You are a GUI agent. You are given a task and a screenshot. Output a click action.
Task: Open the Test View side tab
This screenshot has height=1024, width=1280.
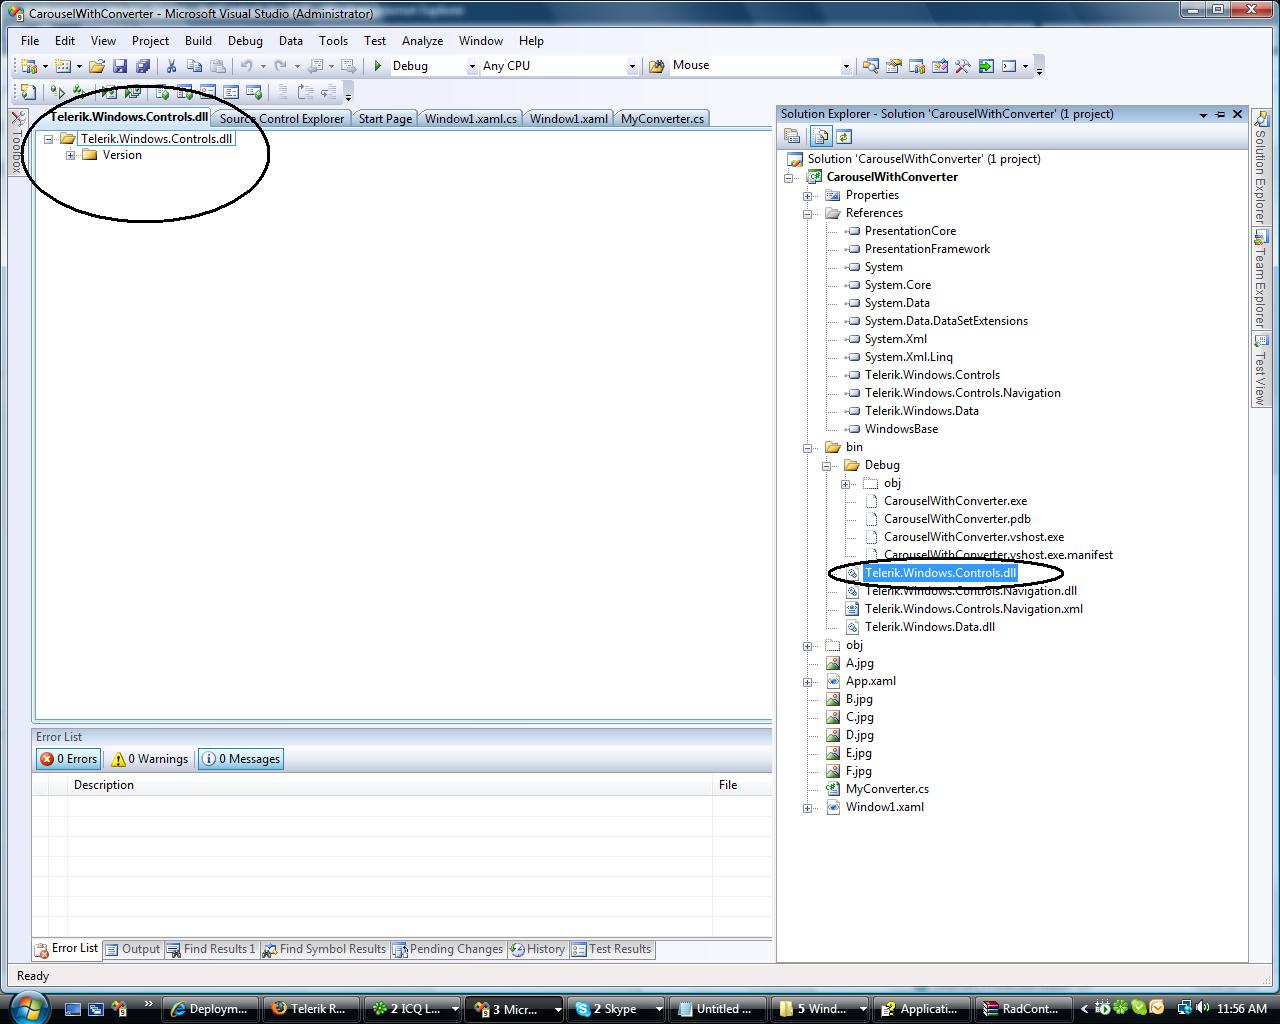(1260, 369)
